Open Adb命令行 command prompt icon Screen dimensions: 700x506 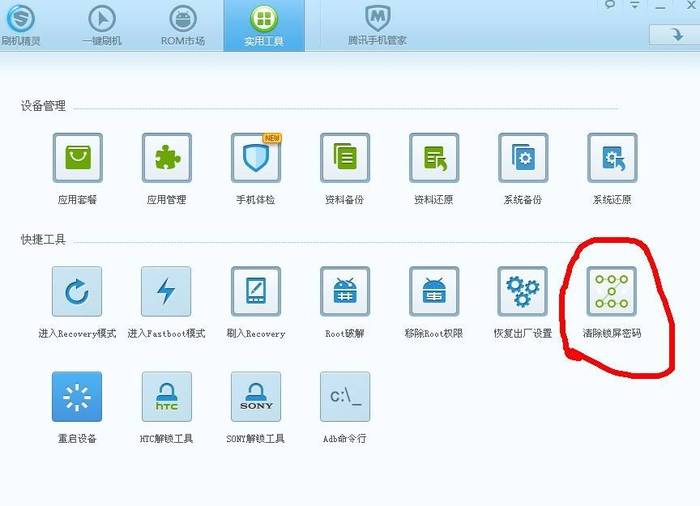click(345, 397)
